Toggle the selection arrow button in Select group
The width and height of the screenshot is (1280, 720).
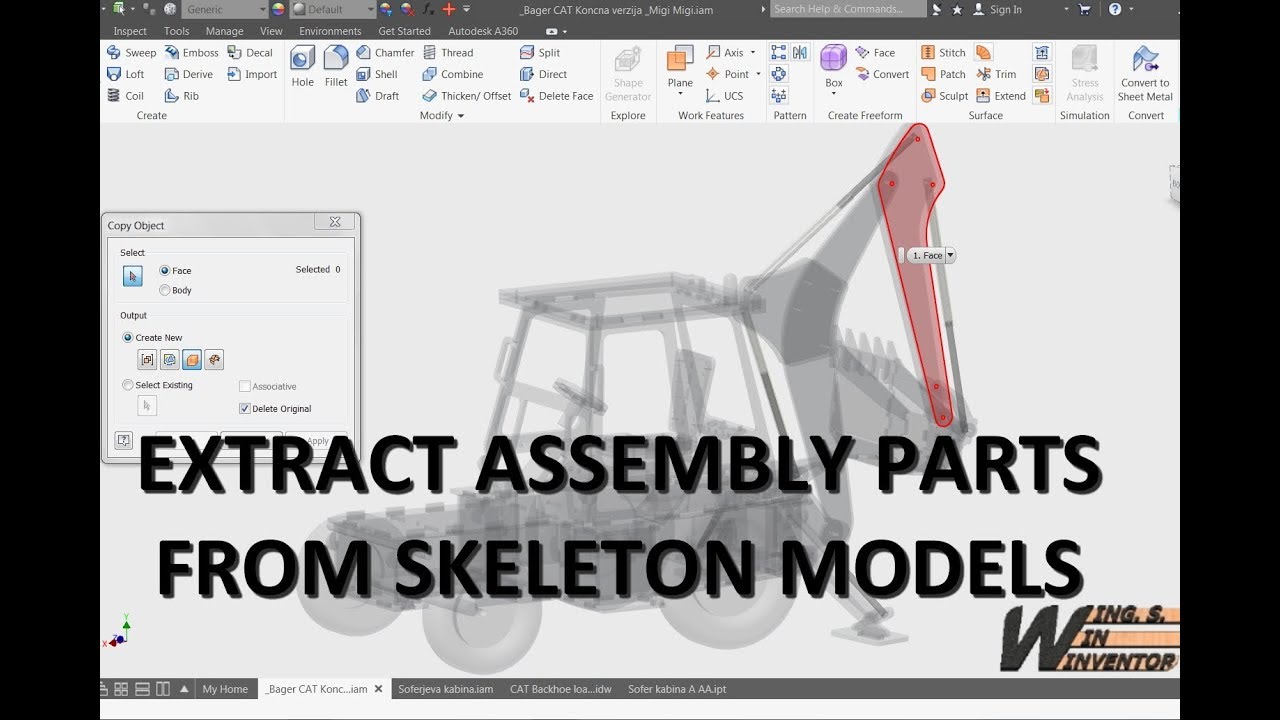click(133, 277)
